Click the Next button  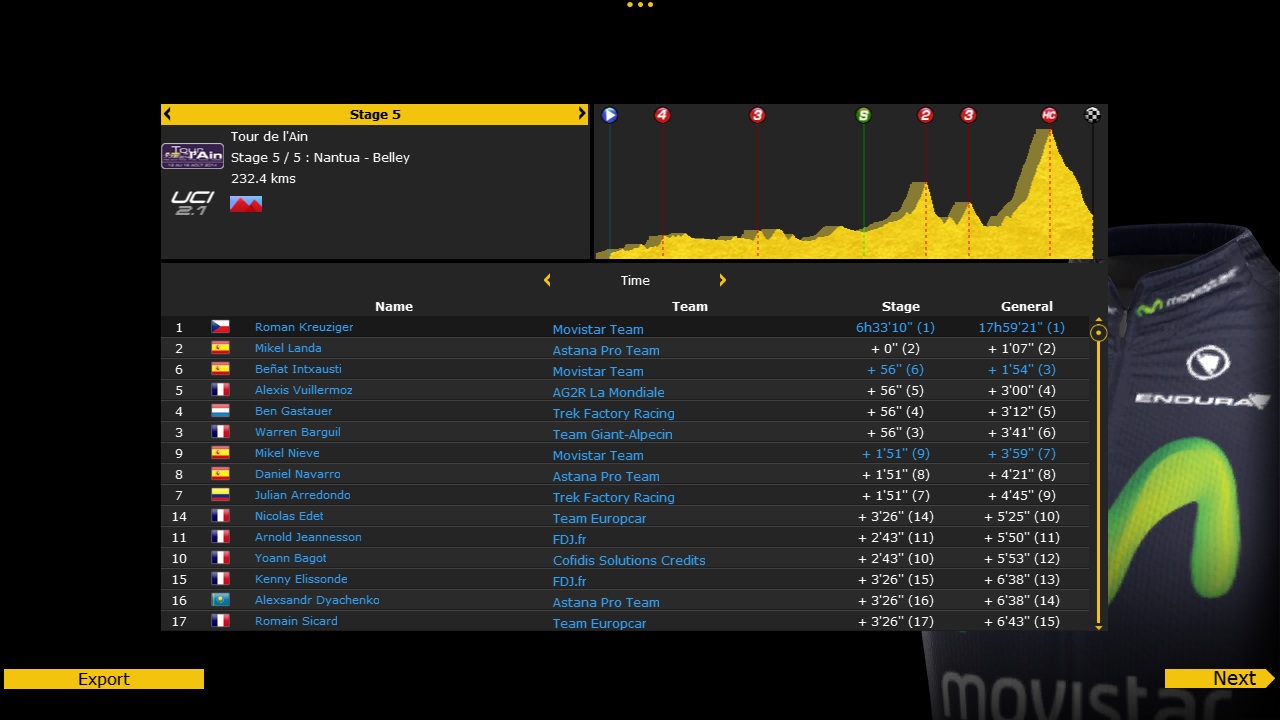click(1219, 679)
